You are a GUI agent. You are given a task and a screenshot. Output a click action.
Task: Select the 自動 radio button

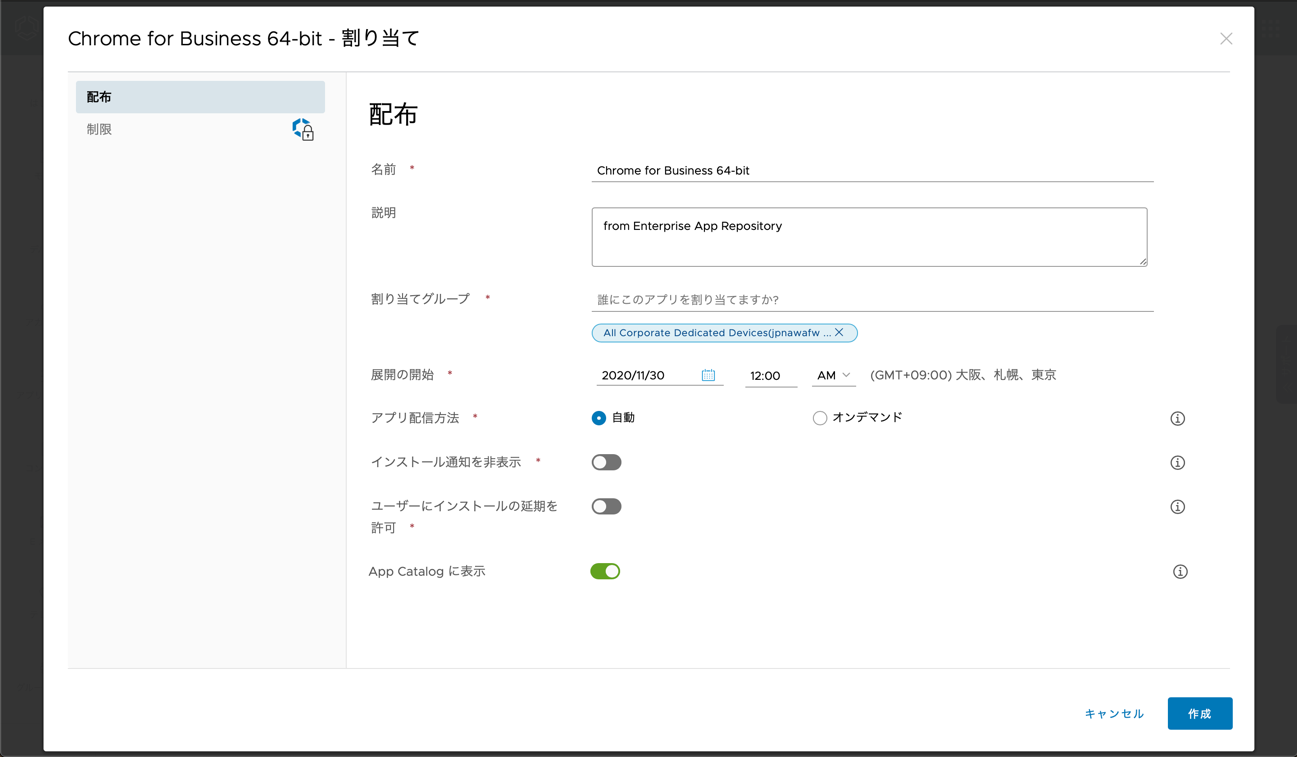click(x=599, y=418)
